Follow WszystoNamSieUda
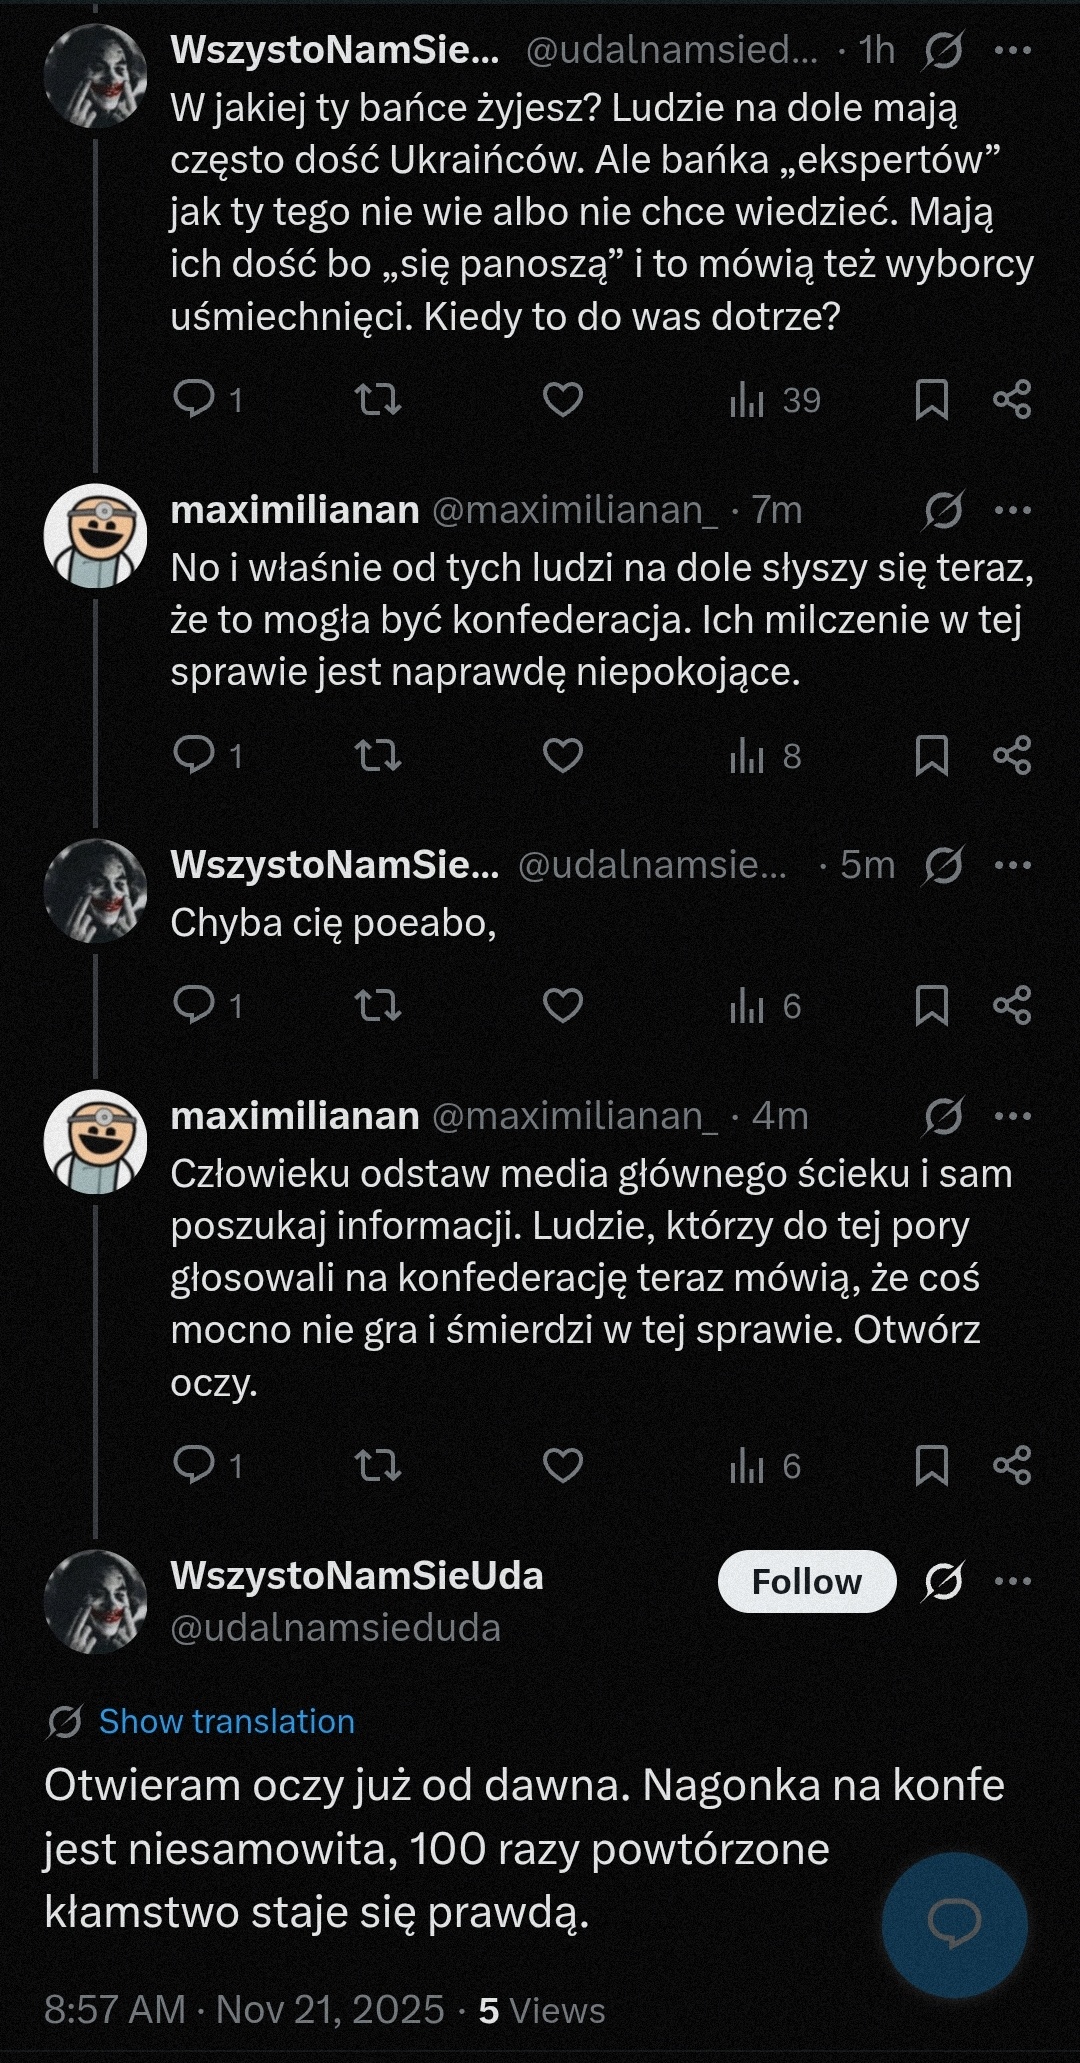Viewport: 1080px width, 2063px height. pos(806,1581)
